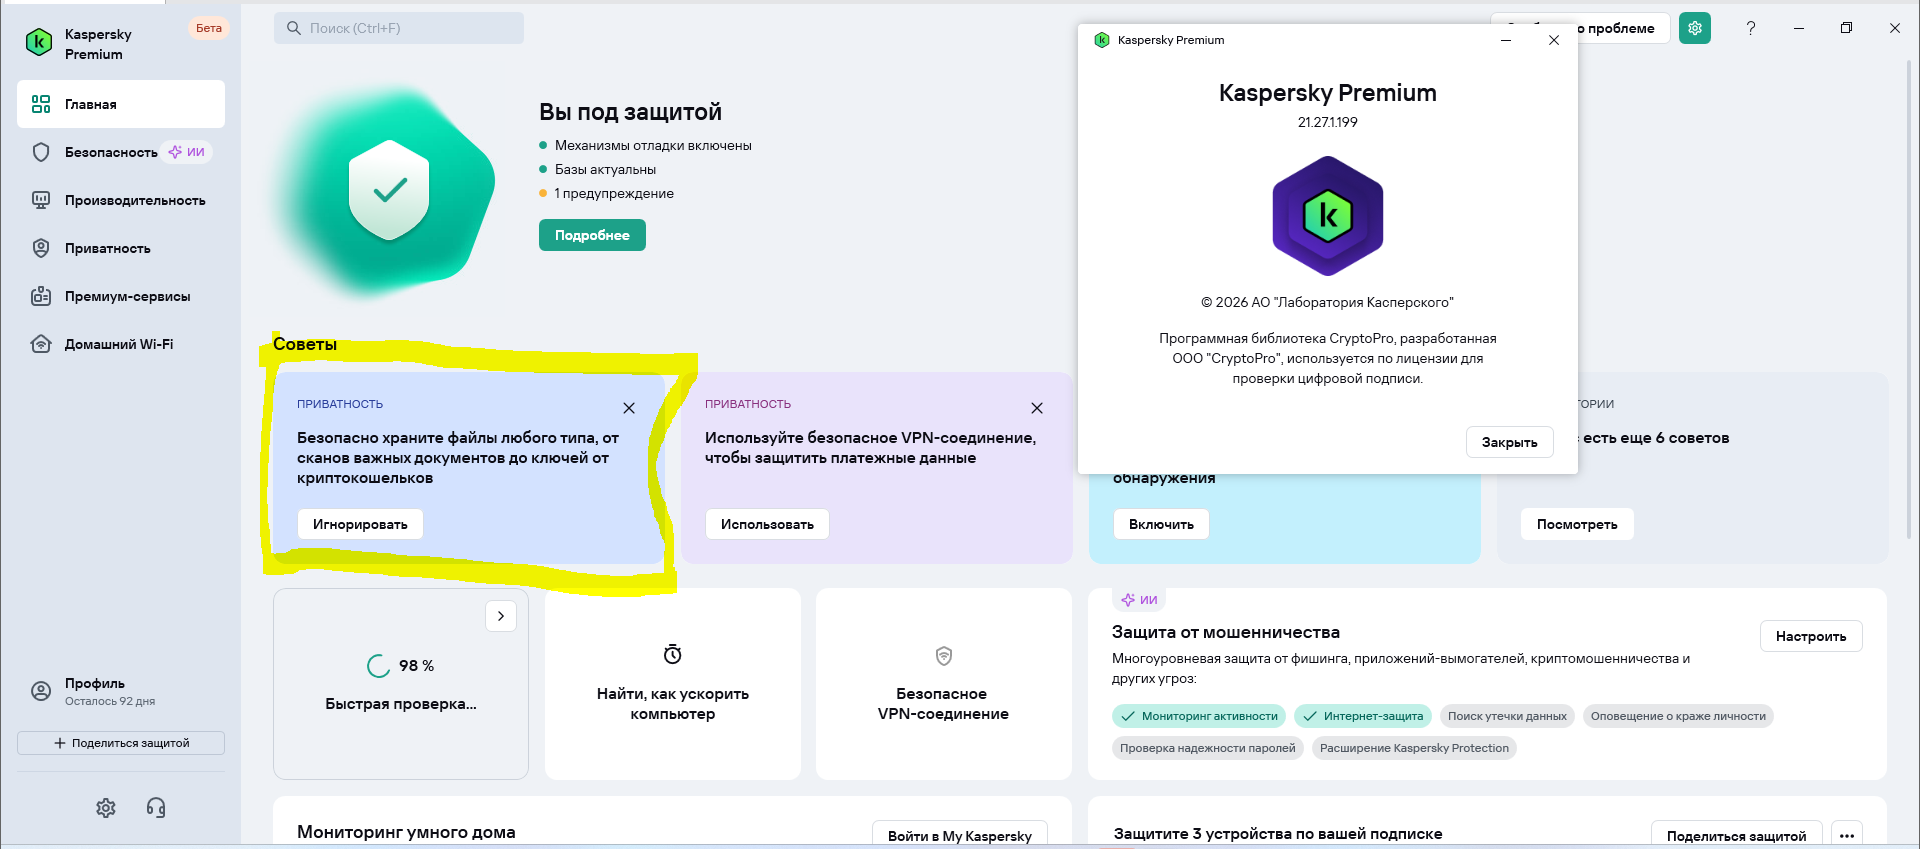This screenshot has width=1920, height=849.
Task: Enable 'Оповещение о краже личности' chip
Action: [1678, 716]
